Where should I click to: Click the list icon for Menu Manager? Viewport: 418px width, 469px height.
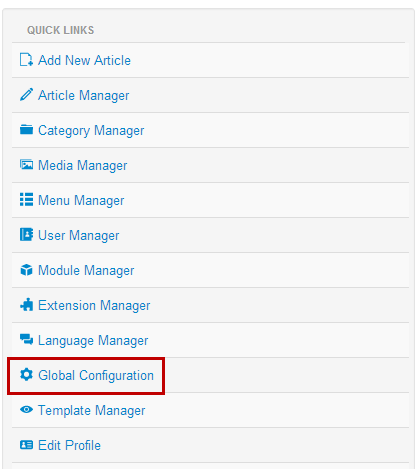[26, 200]
